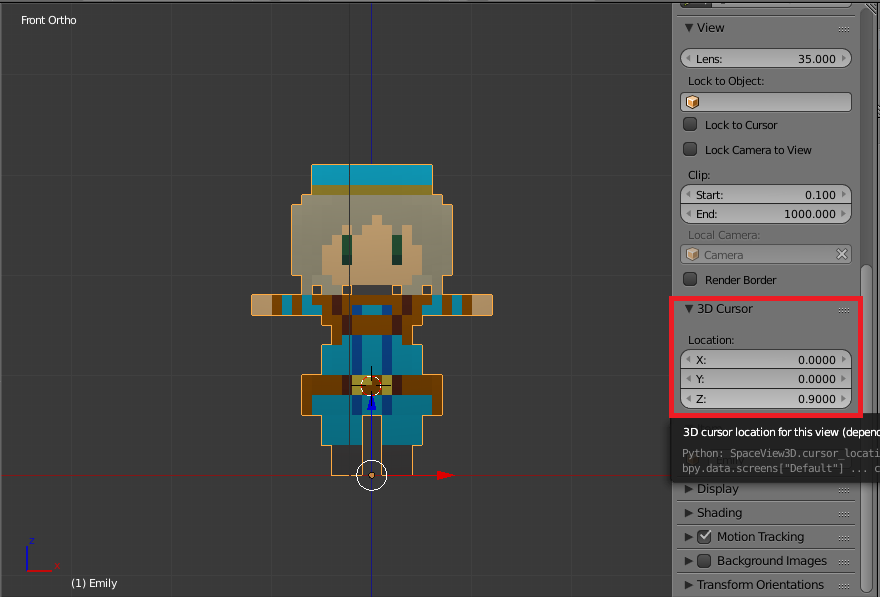
Task: Click the (1) Emily object label
Action: click(94, 583)
